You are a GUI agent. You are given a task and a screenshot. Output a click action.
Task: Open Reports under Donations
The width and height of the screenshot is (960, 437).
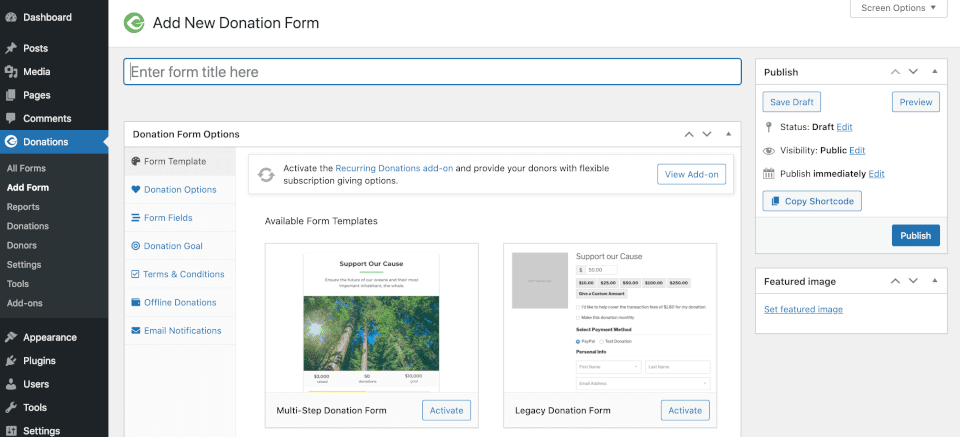click(x=23, y=207)
